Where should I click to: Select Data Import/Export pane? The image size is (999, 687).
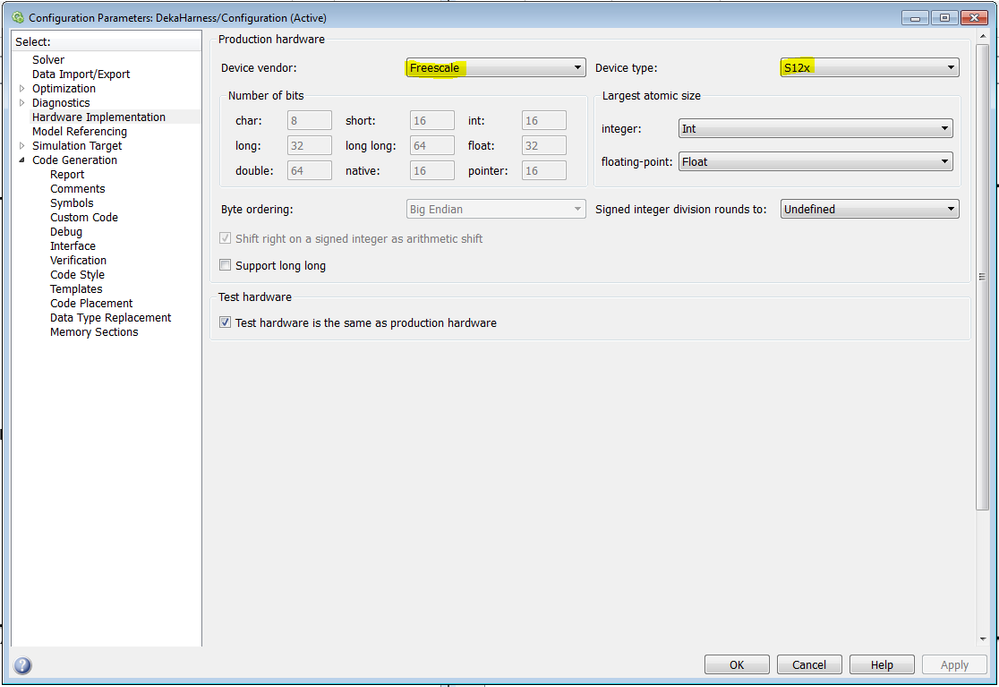click(x=81, y=74)
